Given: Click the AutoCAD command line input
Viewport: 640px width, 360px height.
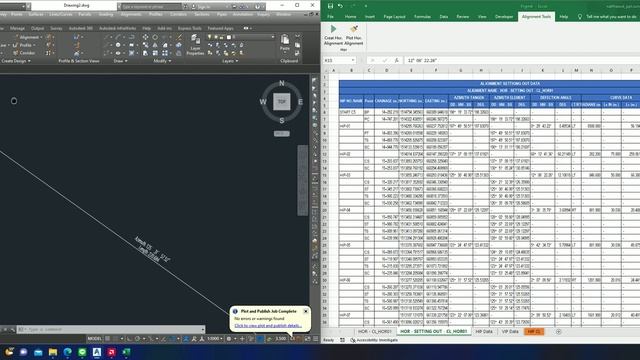Looking at the screenshot, I should (x=110, y=329).
